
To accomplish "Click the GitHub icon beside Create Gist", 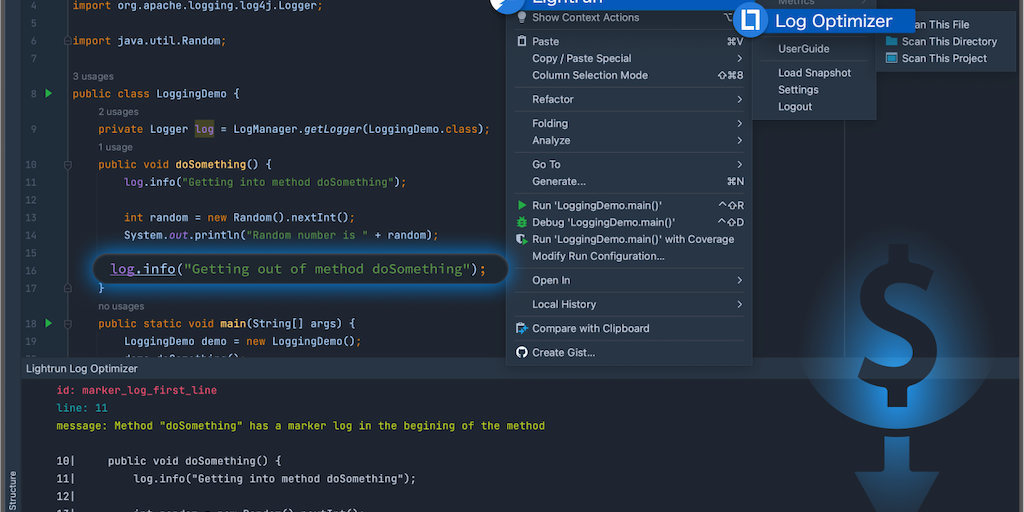I will pos(521,352).
